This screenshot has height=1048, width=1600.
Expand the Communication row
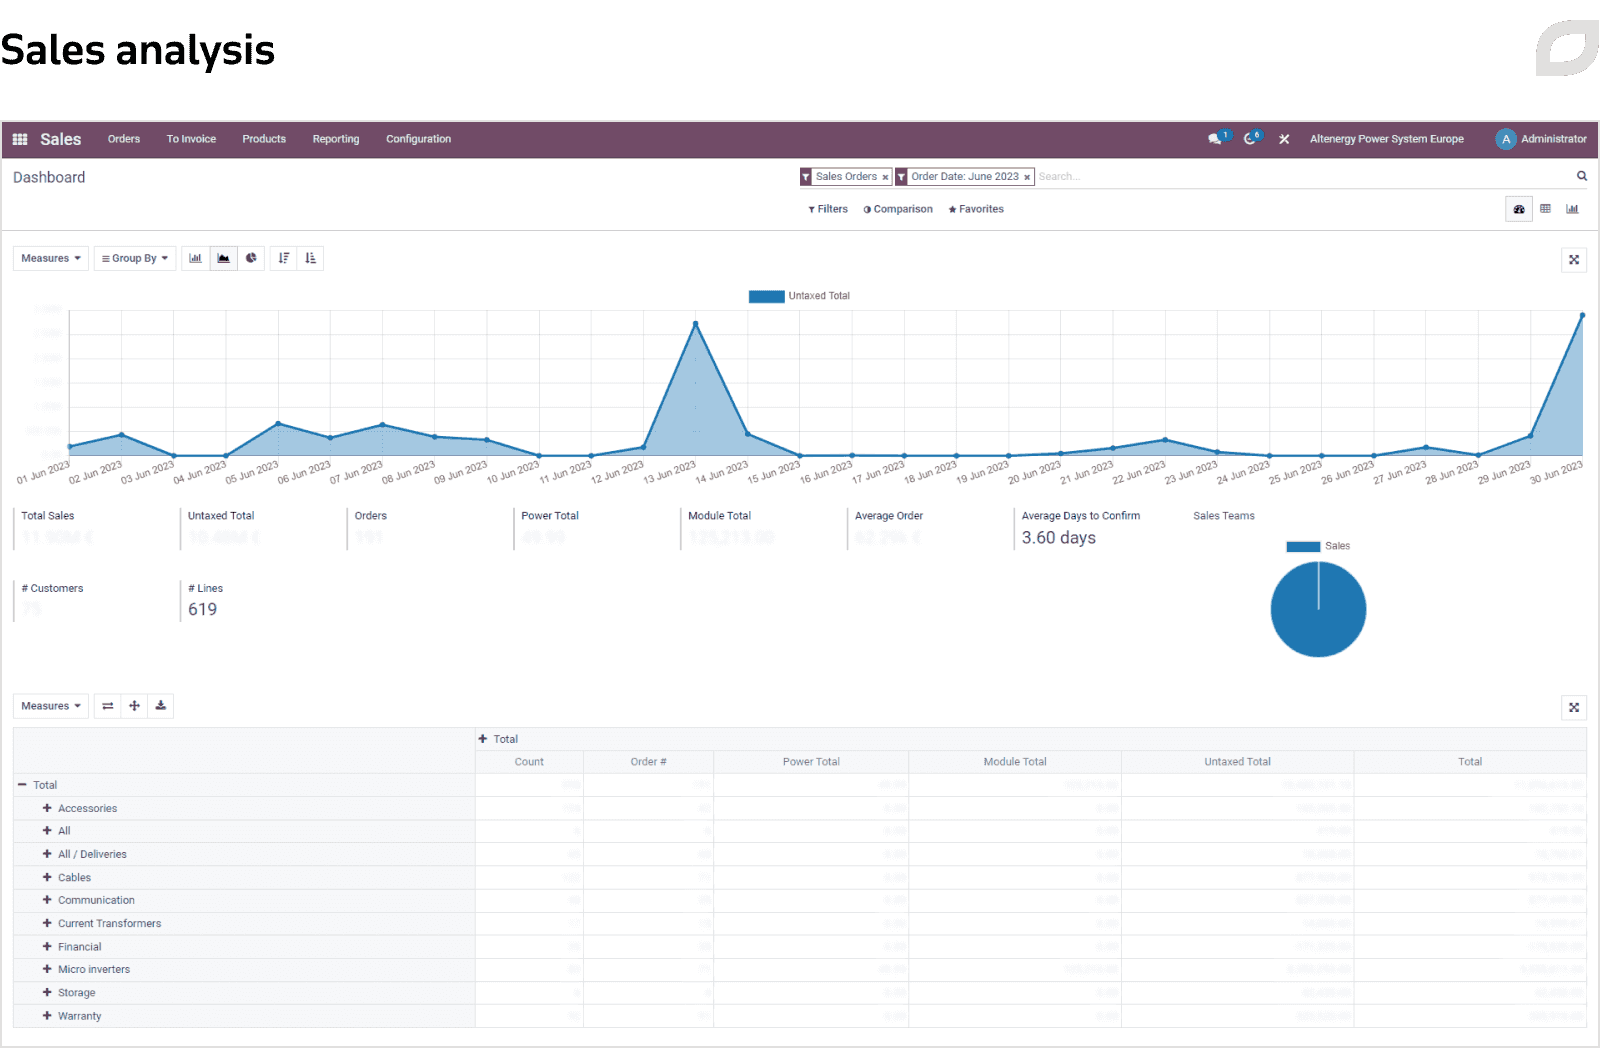[x=47, y=900]
